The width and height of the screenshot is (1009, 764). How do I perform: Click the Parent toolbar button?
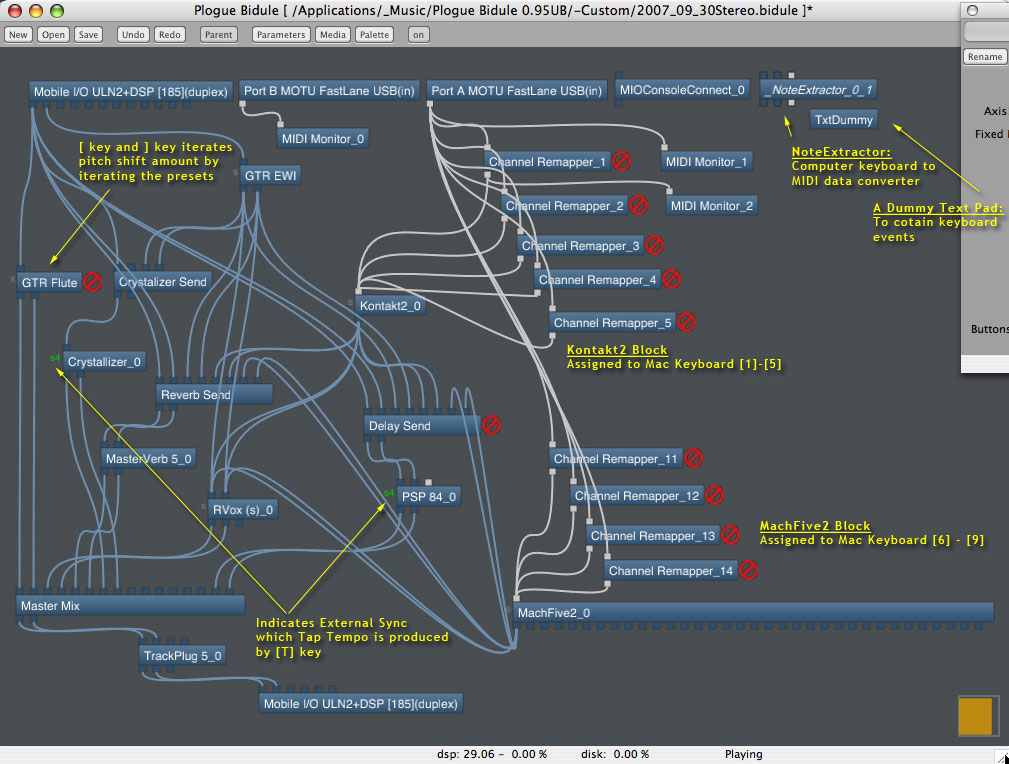point(218,34)
